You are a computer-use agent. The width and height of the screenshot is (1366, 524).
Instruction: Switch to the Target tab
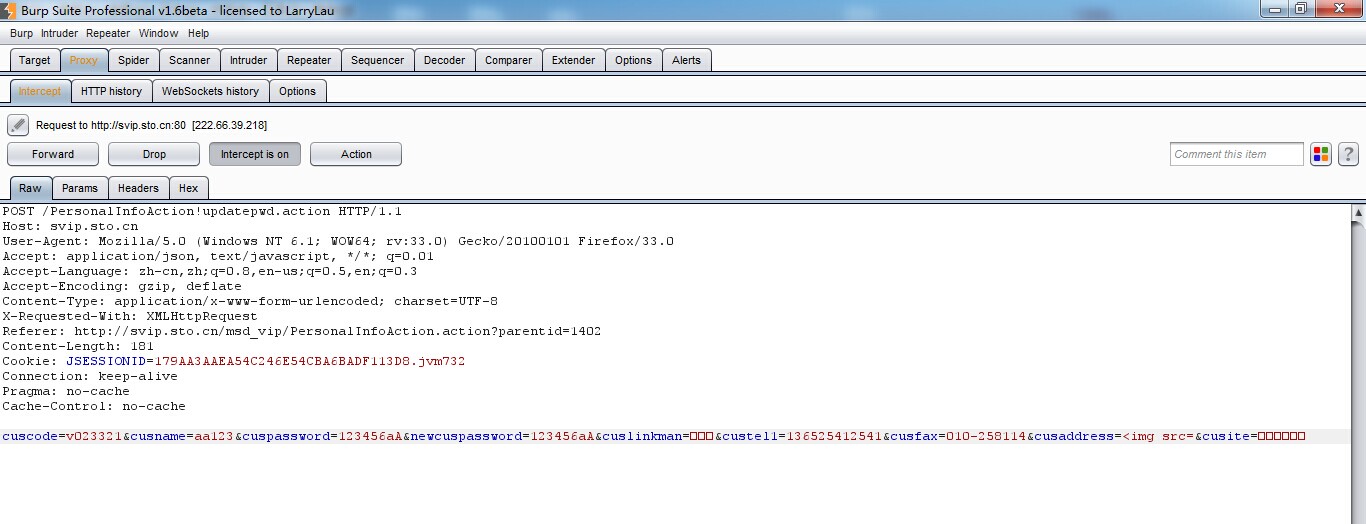coord(35,60)
